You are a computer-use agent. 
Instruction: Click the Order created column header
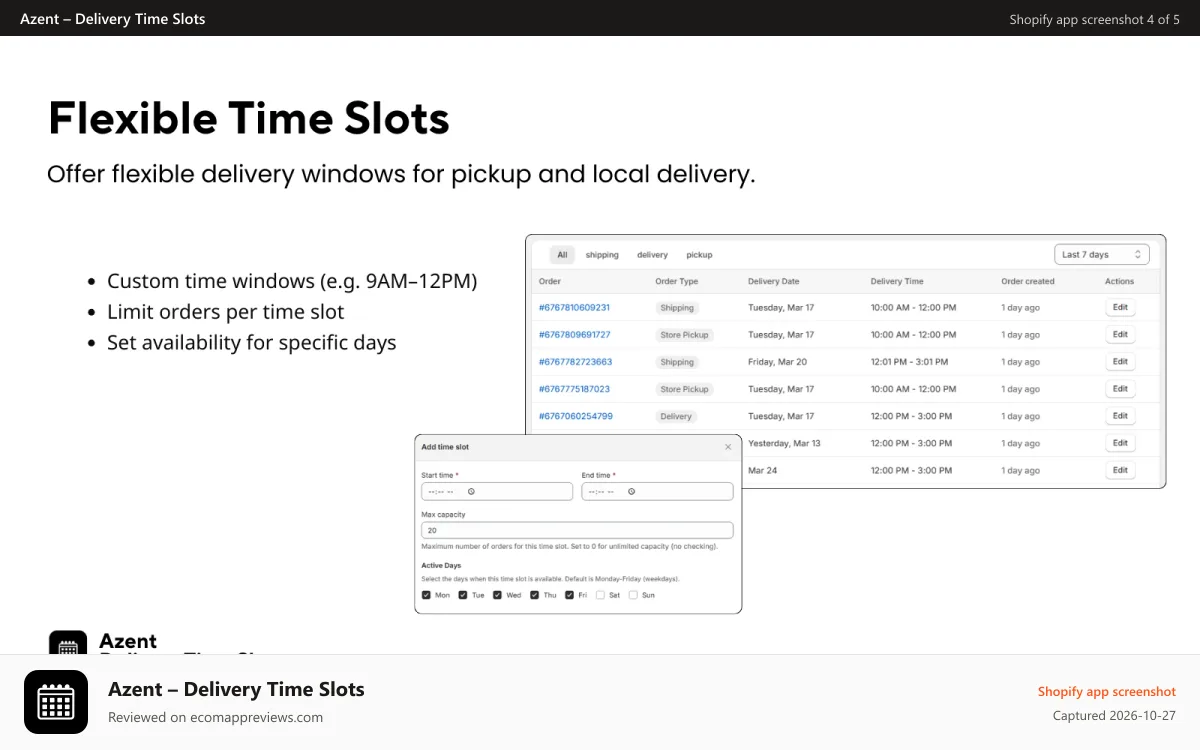point(1028,282)
